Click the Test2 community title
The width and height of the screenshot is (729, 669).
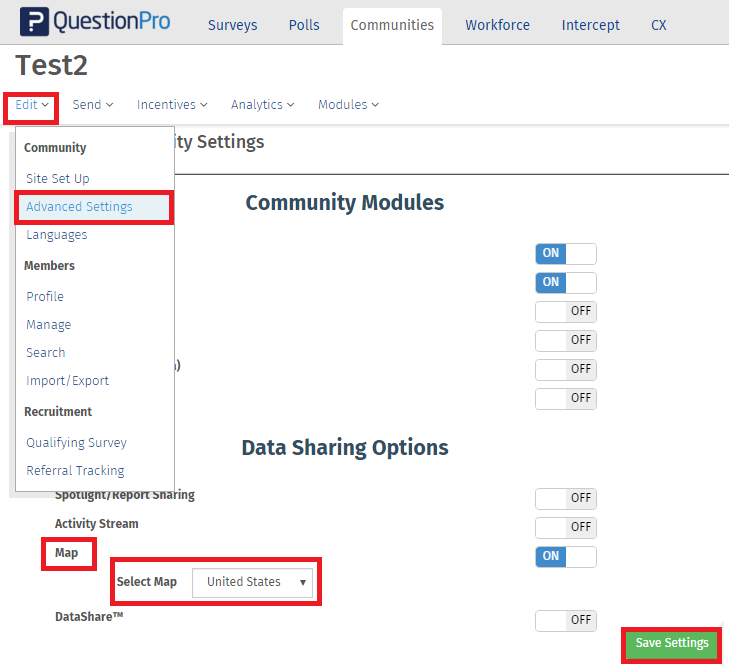[x=52, y=65]
